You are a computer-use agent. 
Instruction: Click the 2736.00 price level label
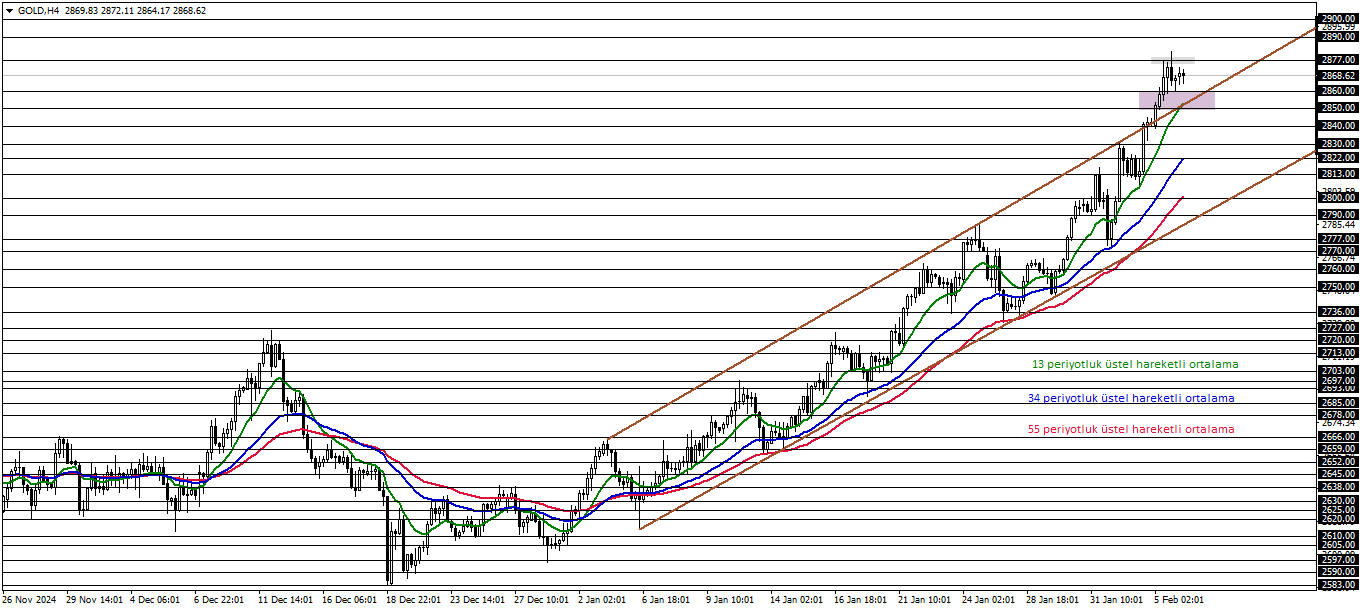1338,312
